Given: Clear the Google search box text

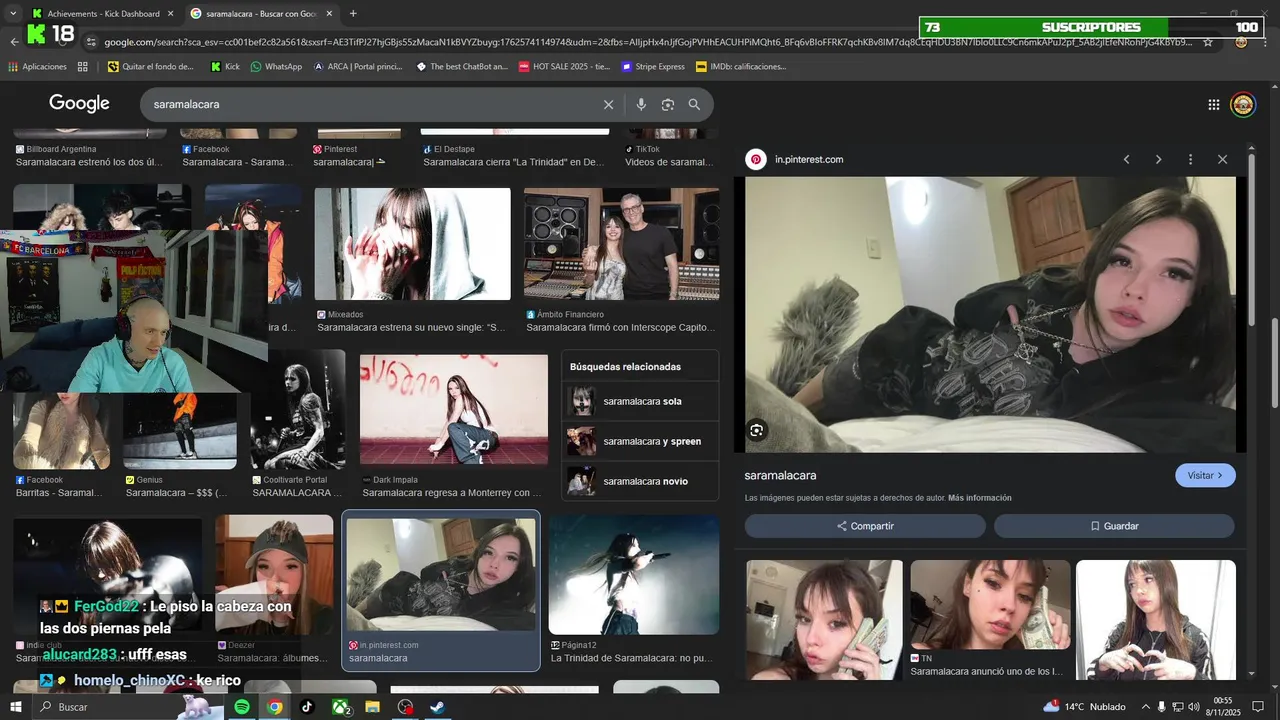Looking at the screenshot, I should [608, 104].
